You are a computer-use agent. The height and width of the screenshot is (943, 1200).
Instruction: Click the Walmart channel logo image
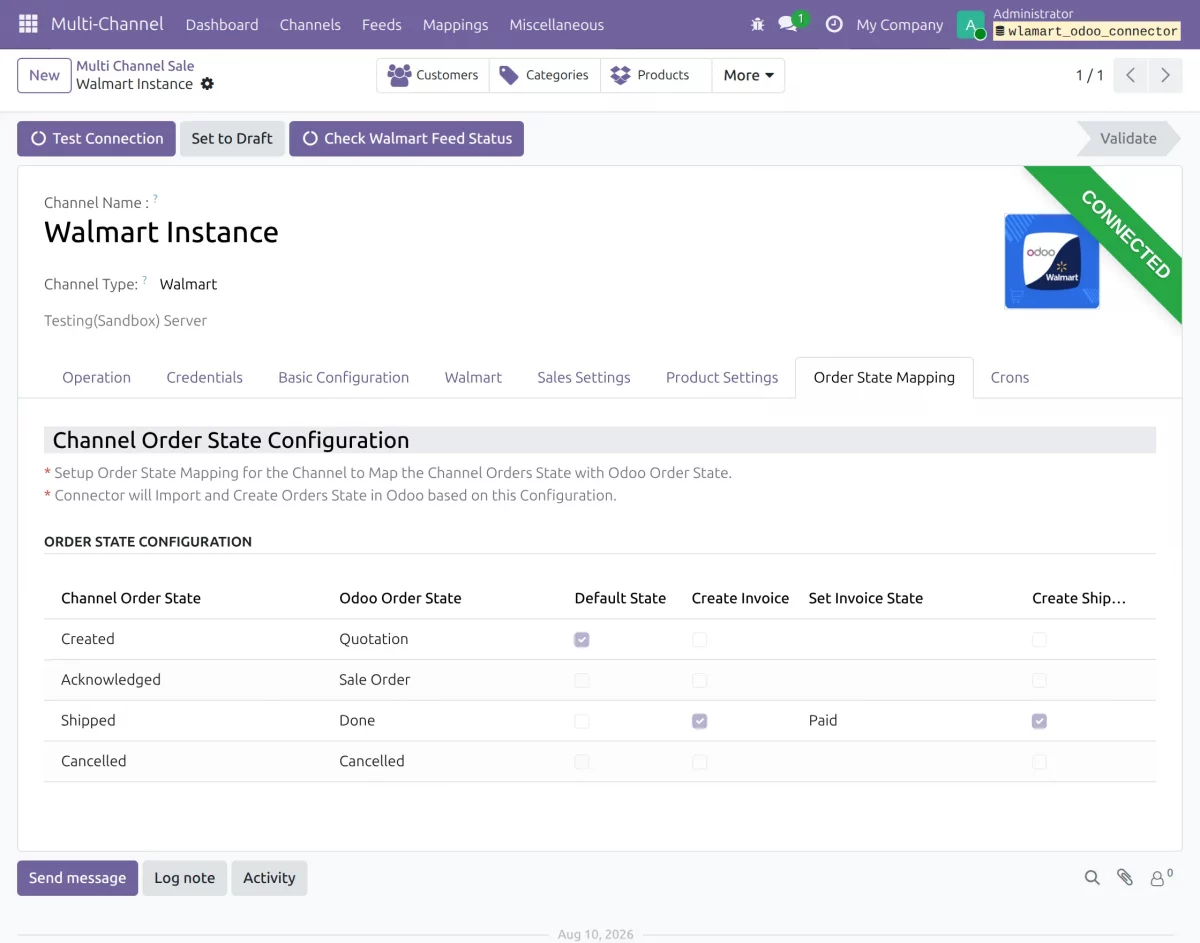[x=1052, y=261]
